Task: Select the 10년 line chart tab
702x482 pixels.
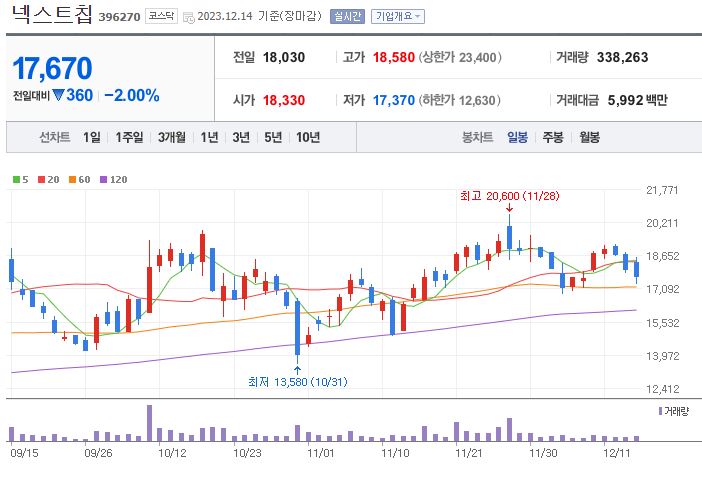Action: (x=308, y=137)
